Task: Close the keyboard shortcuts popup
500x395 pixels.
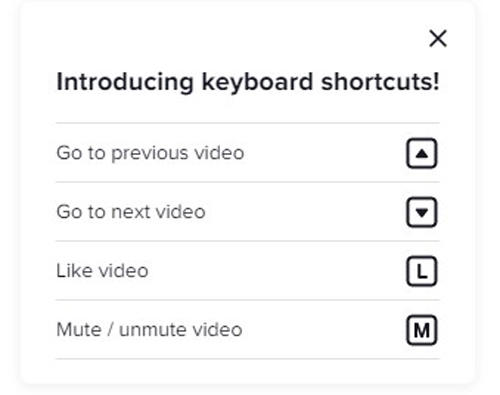Action: (438, 39)
